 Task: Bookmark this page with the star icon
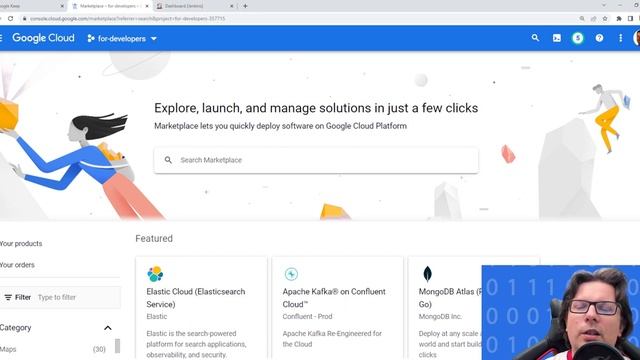click(605, 19)
